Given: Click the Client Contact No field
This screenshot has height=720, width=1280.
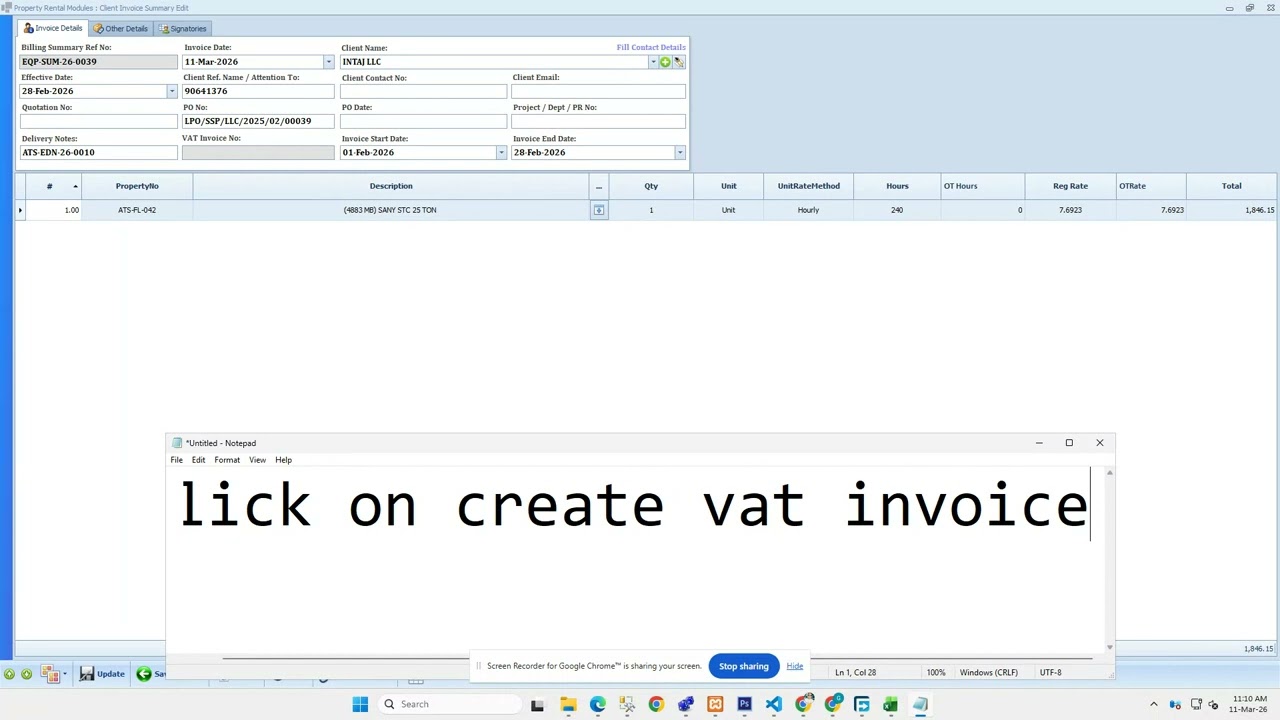Looking at the screenshot, I should pos(424,91).
